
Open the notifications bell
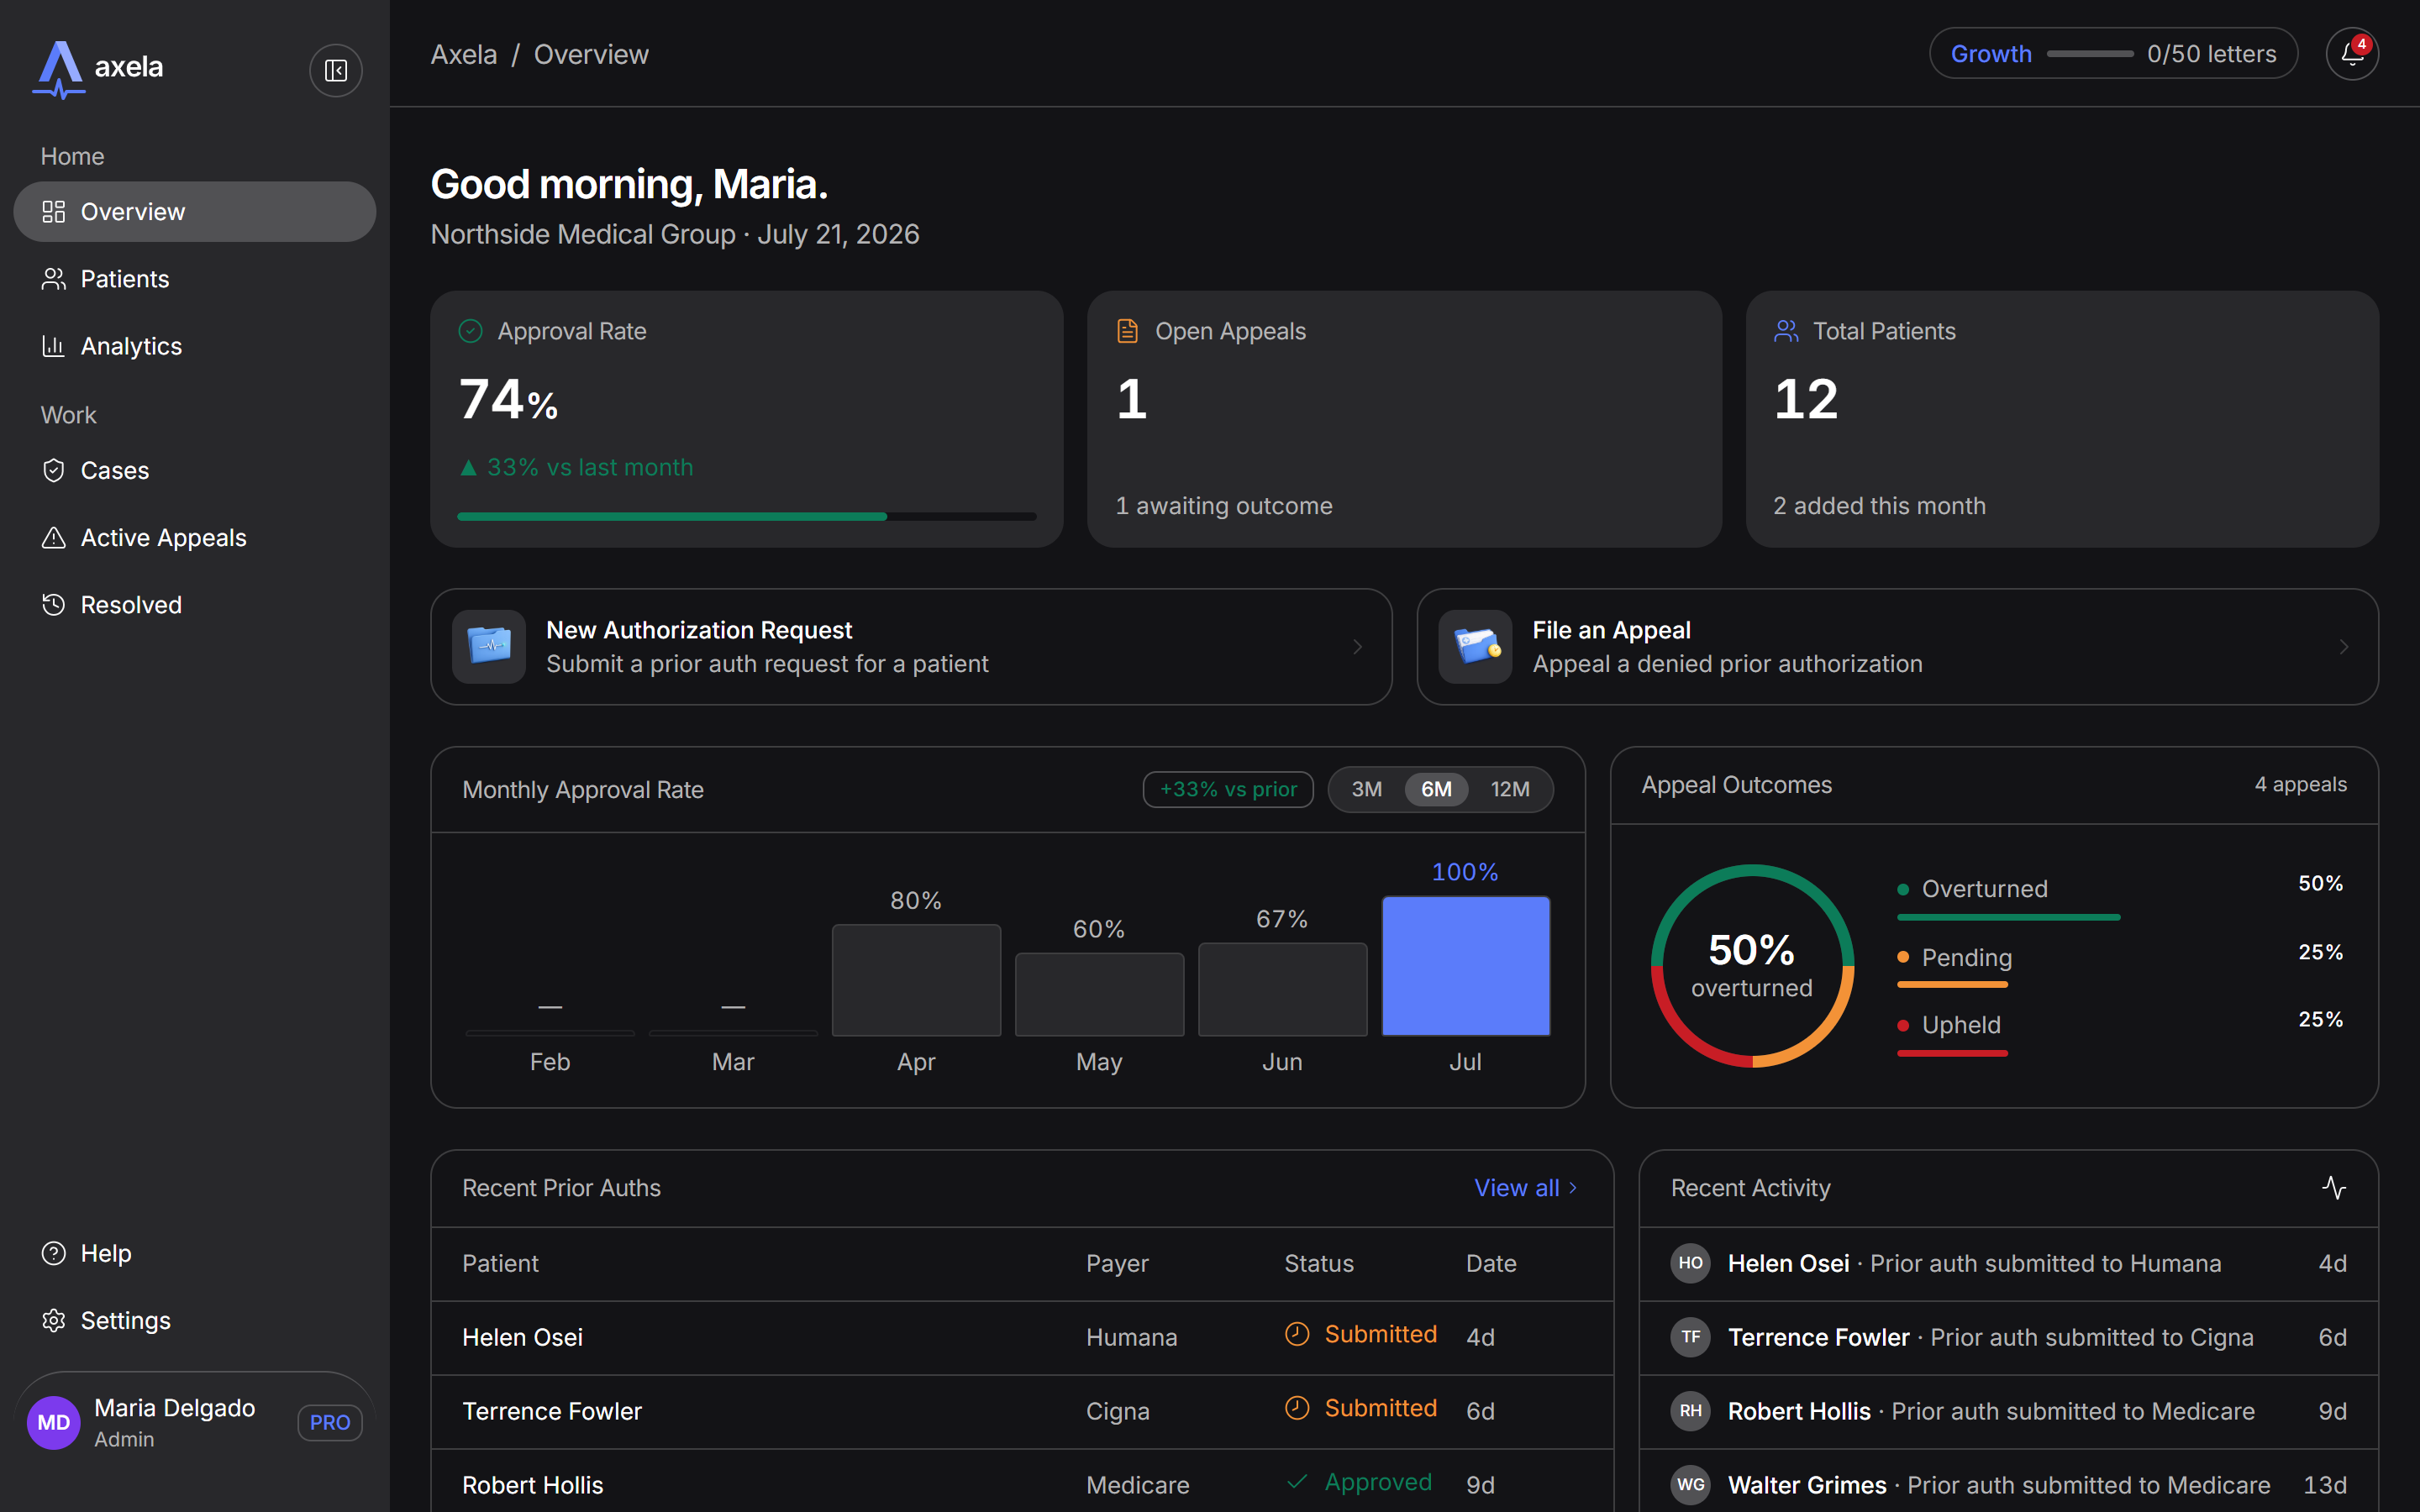pyautogui.click(x=2352, y=54)
